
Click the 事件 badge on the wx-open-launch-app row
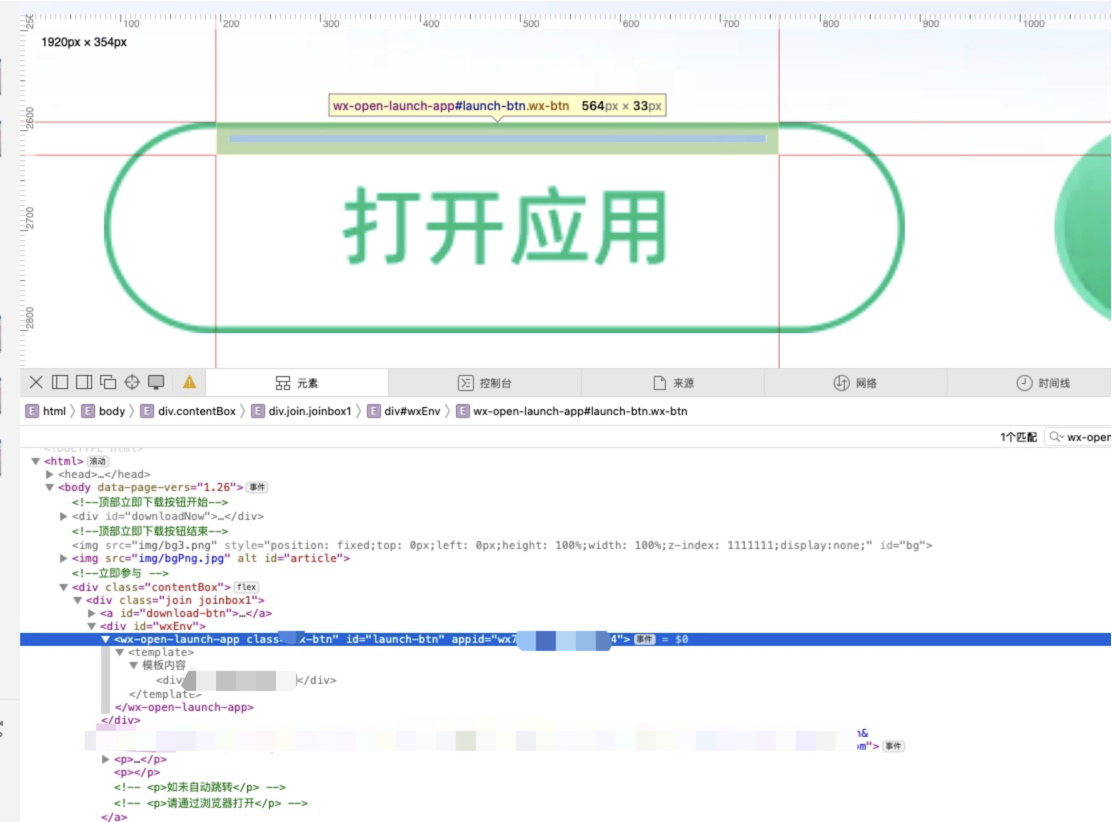pyautogui.click(x=644, y=639)
